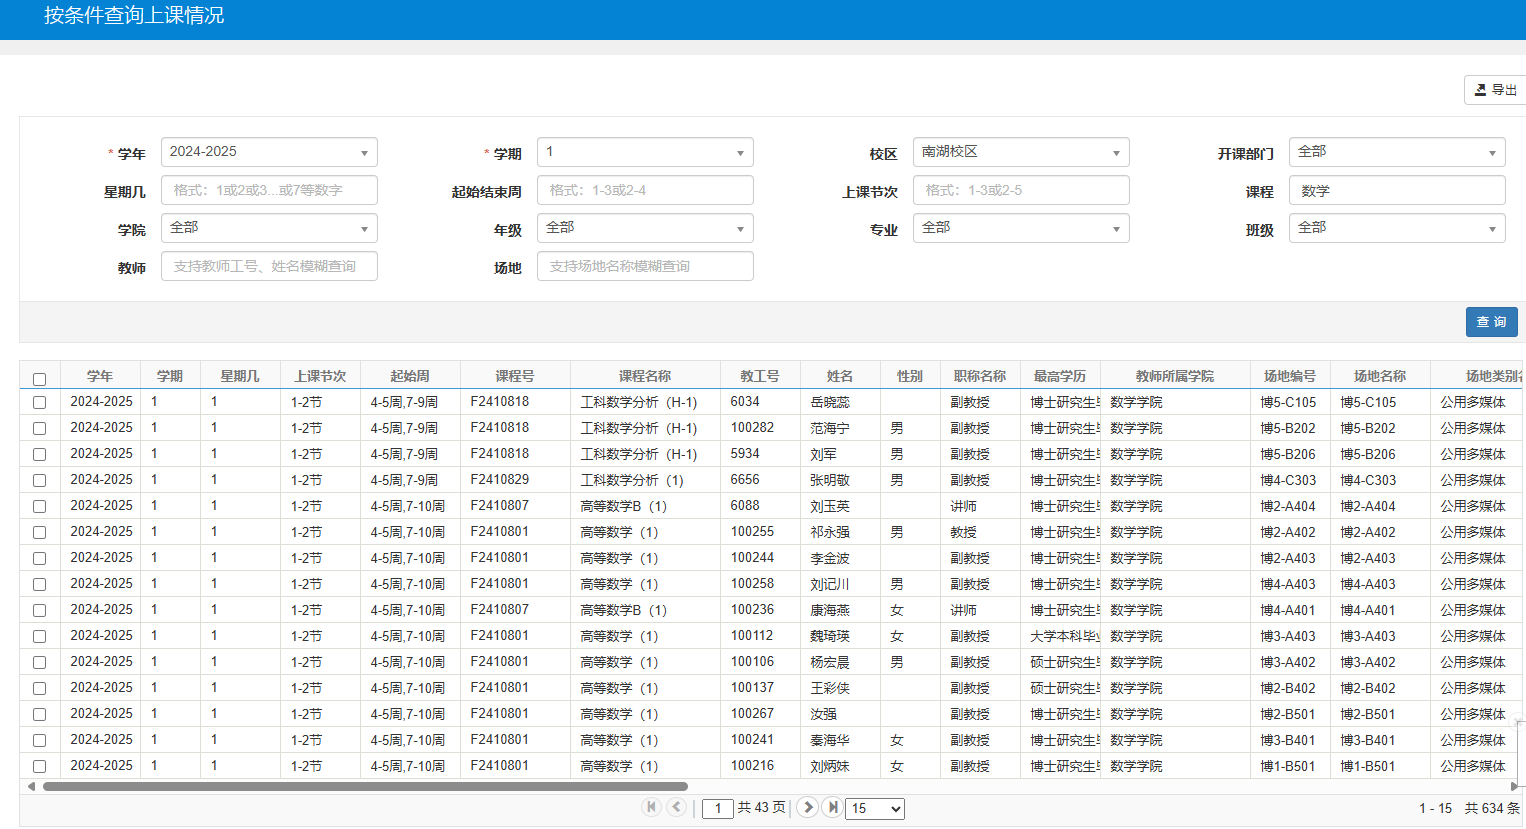Open the 专业 dropdown

[x=1021, y=228]
